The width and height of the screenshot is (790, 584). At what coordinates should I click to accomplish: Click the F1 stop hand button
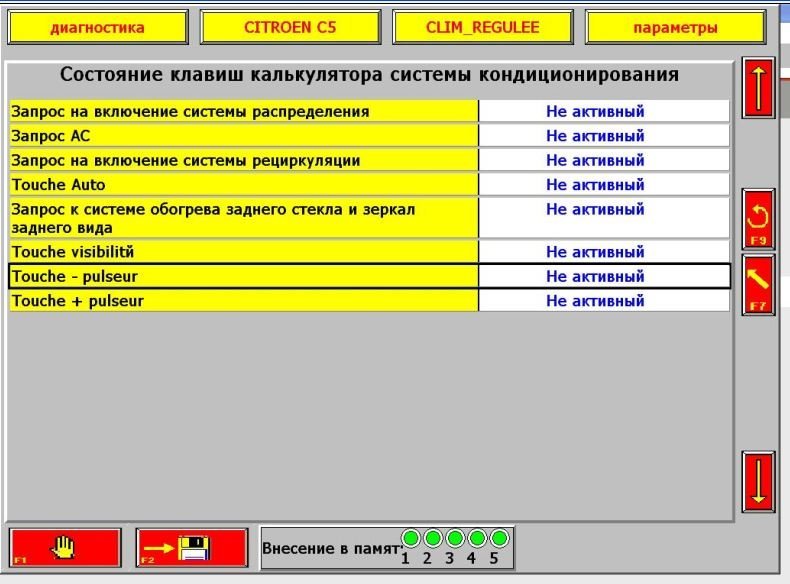tap(64, 547)
